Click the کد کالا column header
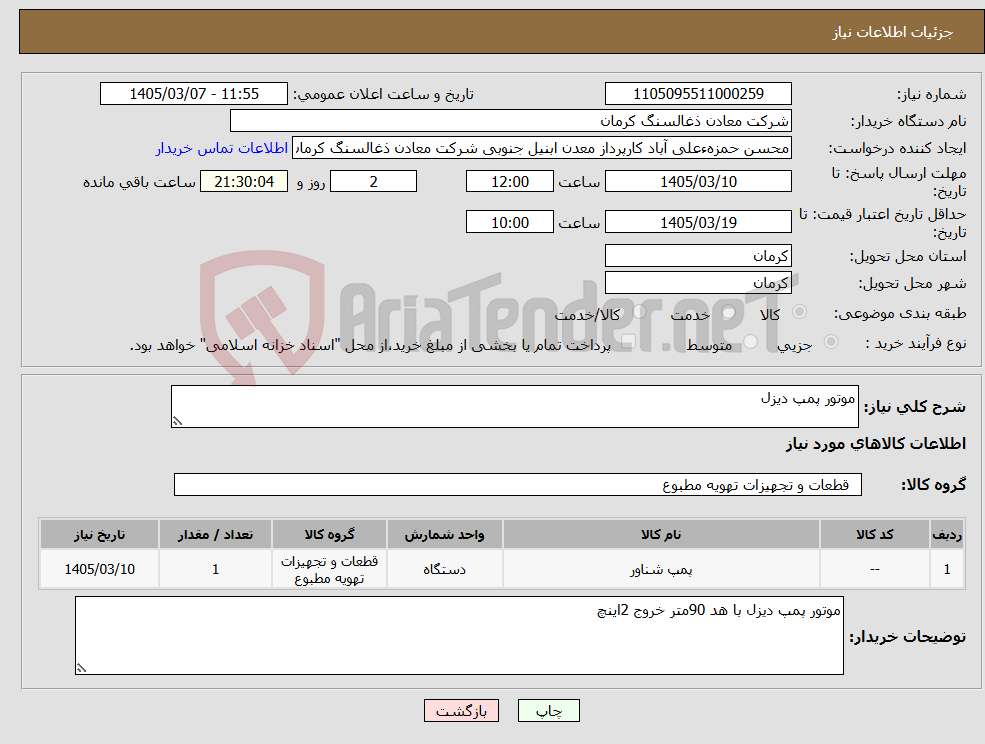 [874, 534]
